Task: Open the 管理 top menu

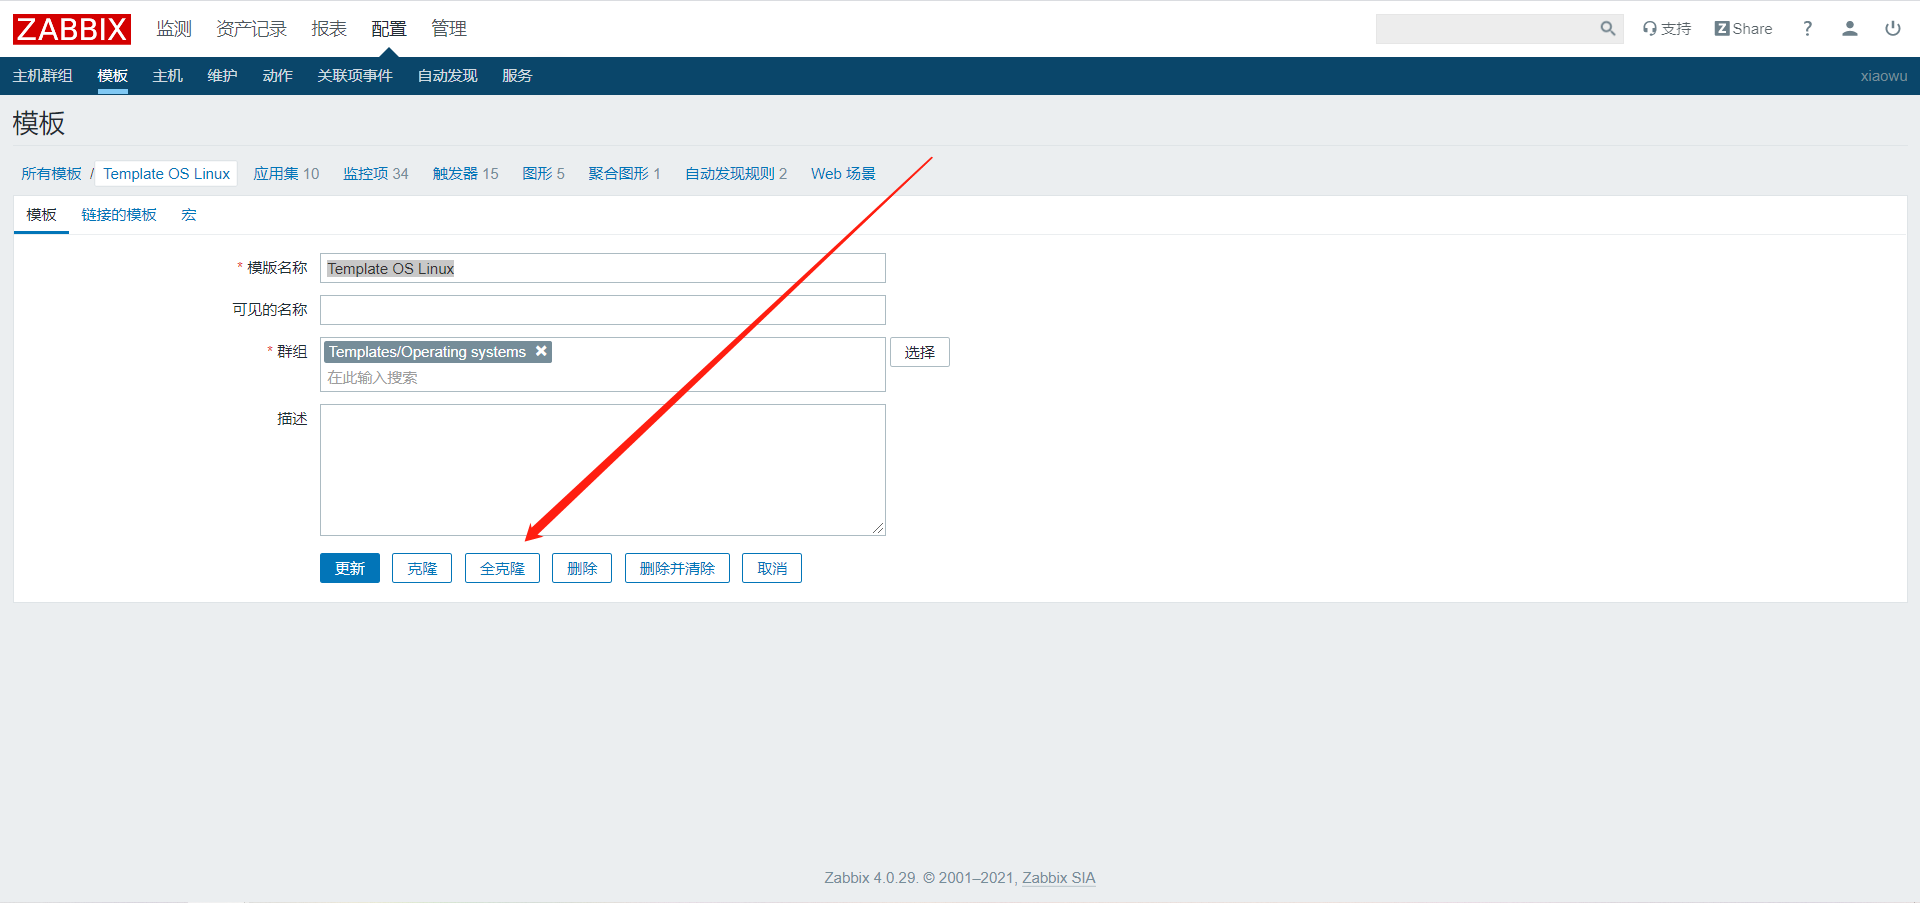Action: (x=448, y=29)
